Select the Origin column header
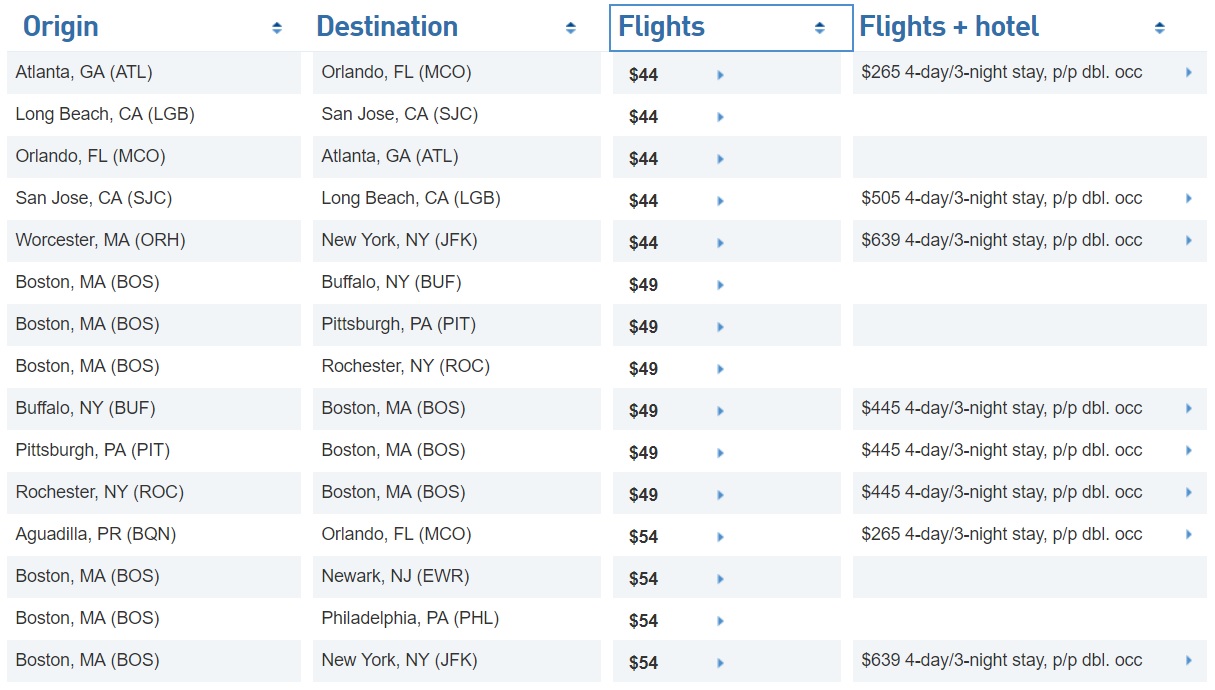1215x690 pixels. (61, 27)
